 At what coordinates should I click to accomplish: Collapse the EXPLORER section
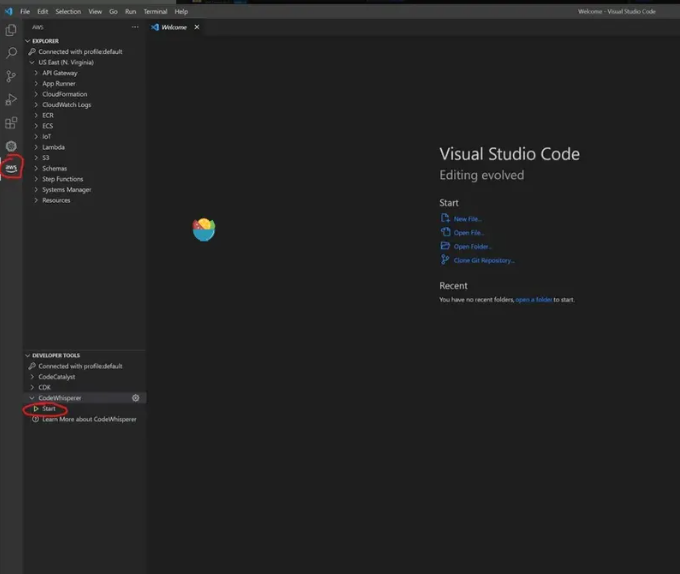pyautogui.click(x=28, y=41)
